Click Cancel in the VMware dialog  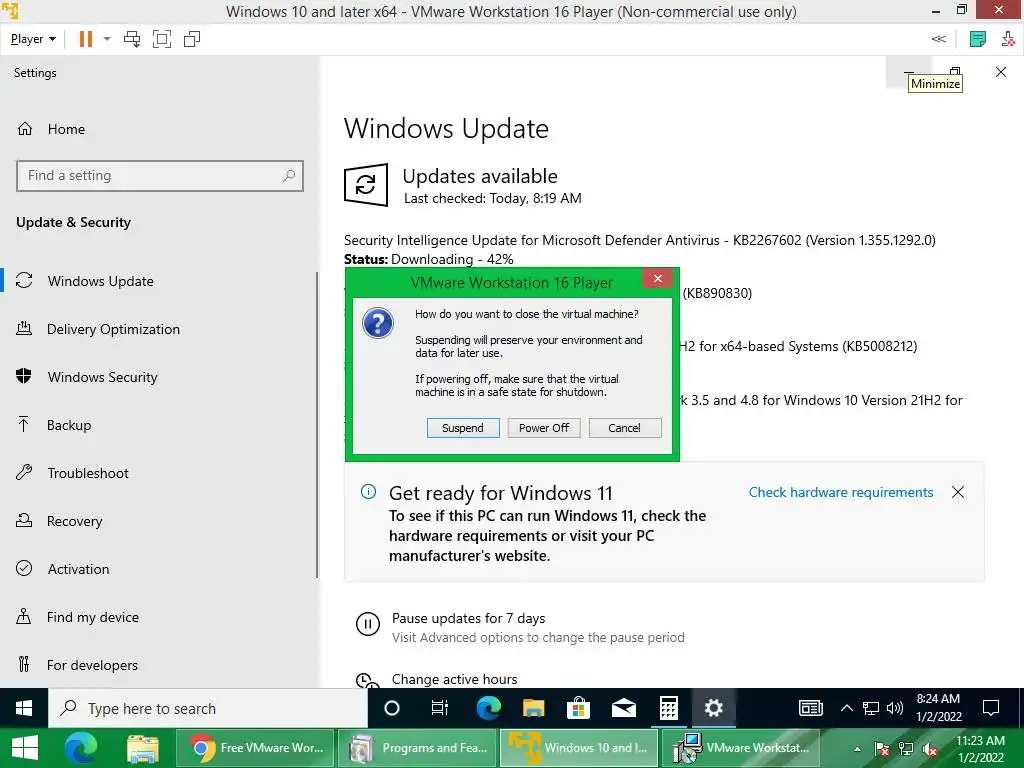[625, 428]
